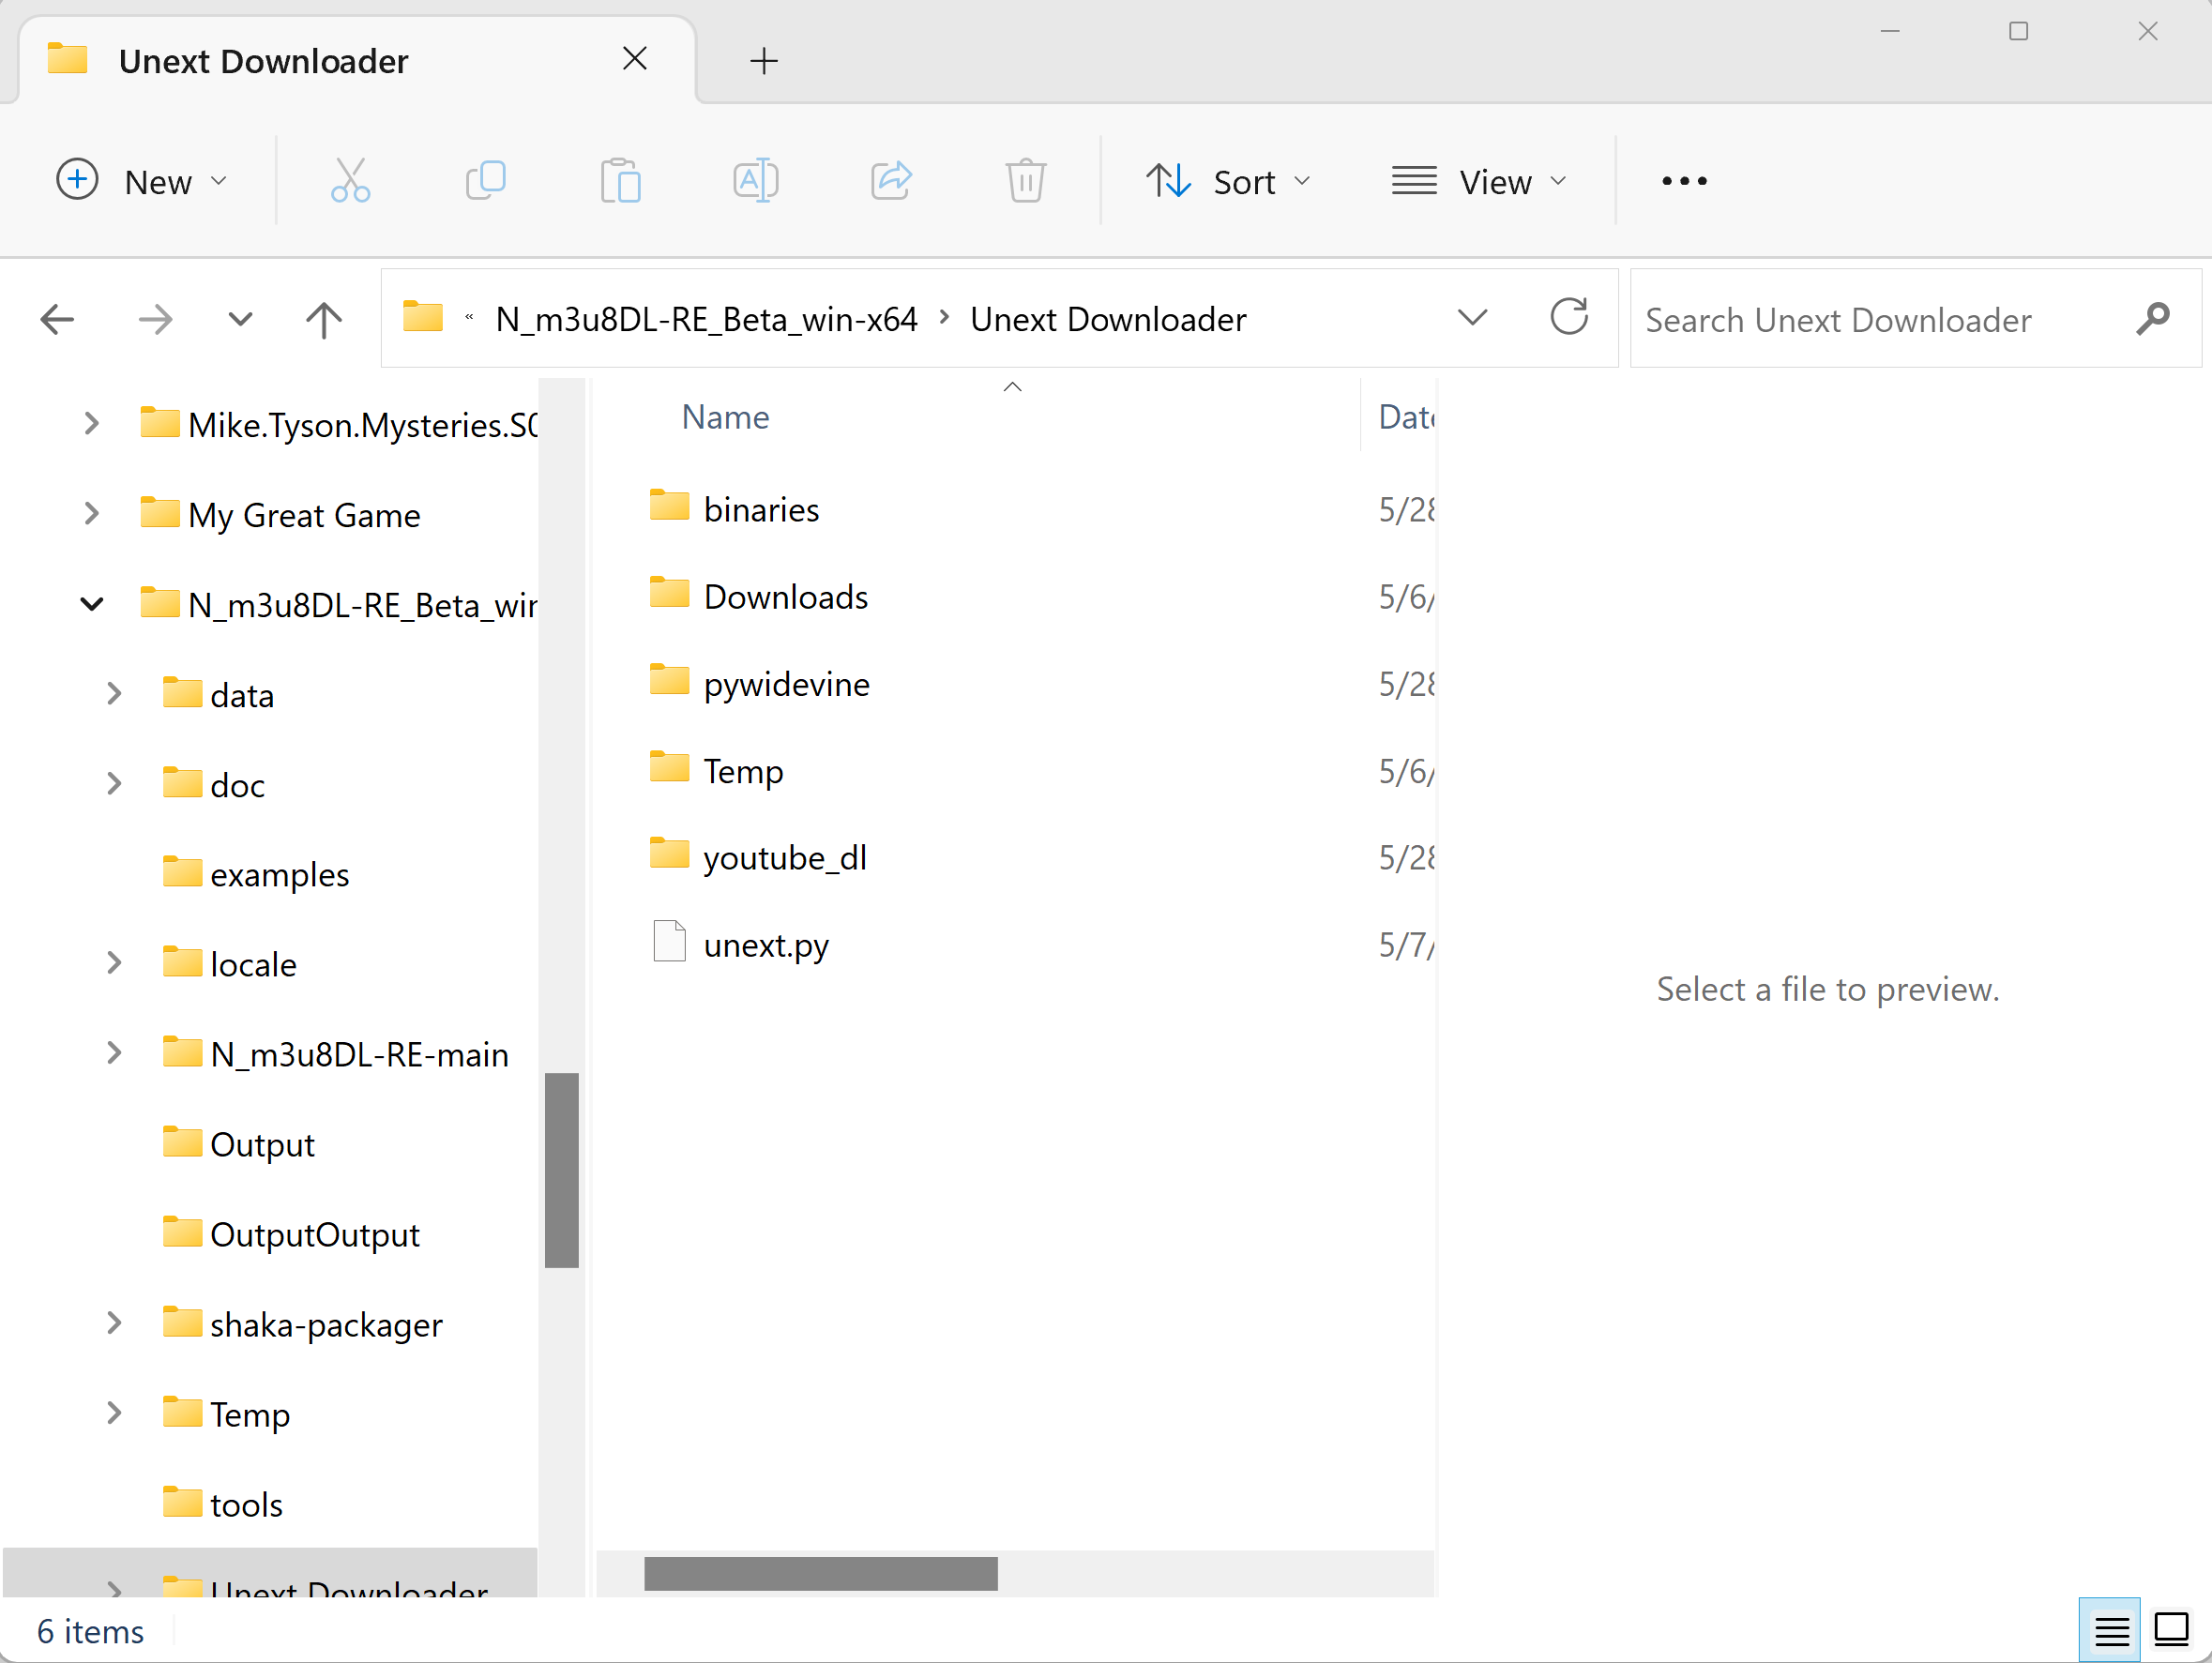Open the See more ellipsis menu
The height and width of the screenshot is (1663, 2212).
pos(1684,181)
